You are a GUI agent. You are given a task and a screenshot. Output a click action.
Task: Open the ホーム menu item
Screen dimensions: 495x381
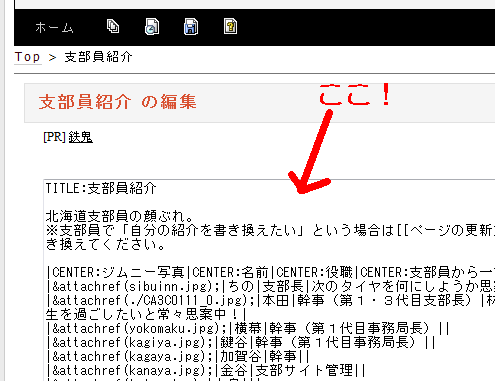[54, 27]
